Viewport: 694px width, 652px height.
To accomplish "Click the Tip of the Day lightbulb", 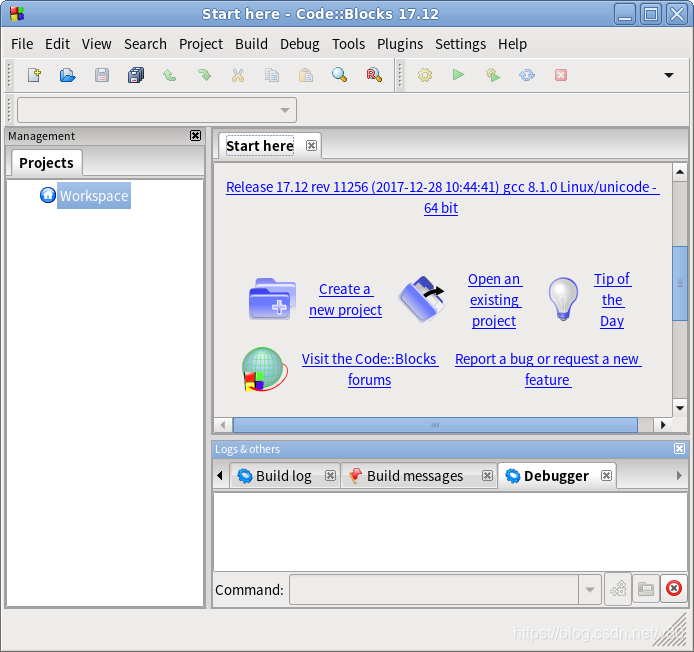I will (563, 299).
